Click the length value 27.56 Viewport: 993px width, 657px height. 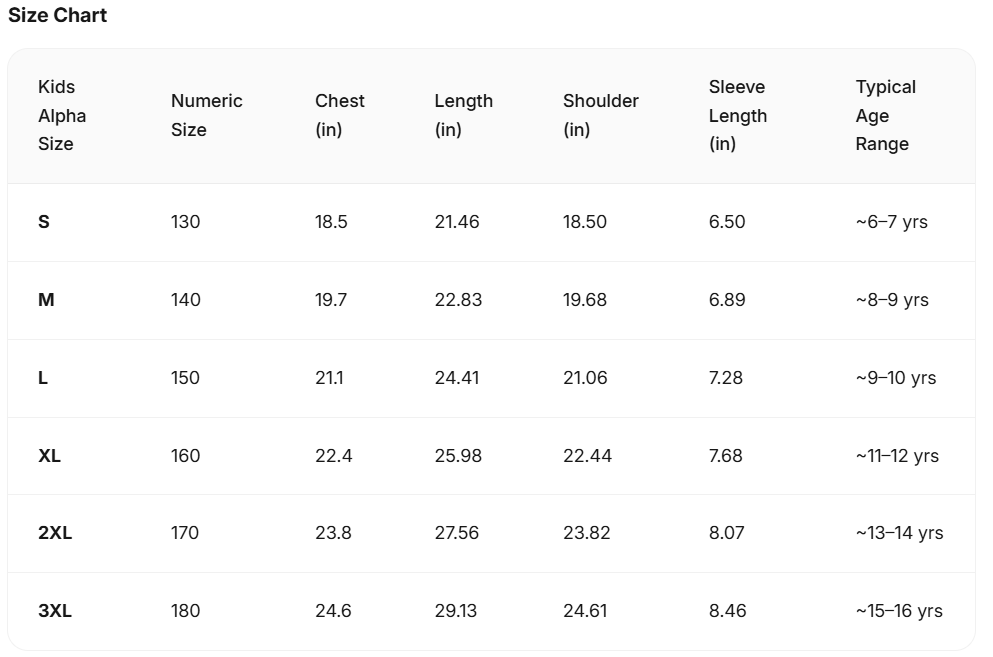457,533
